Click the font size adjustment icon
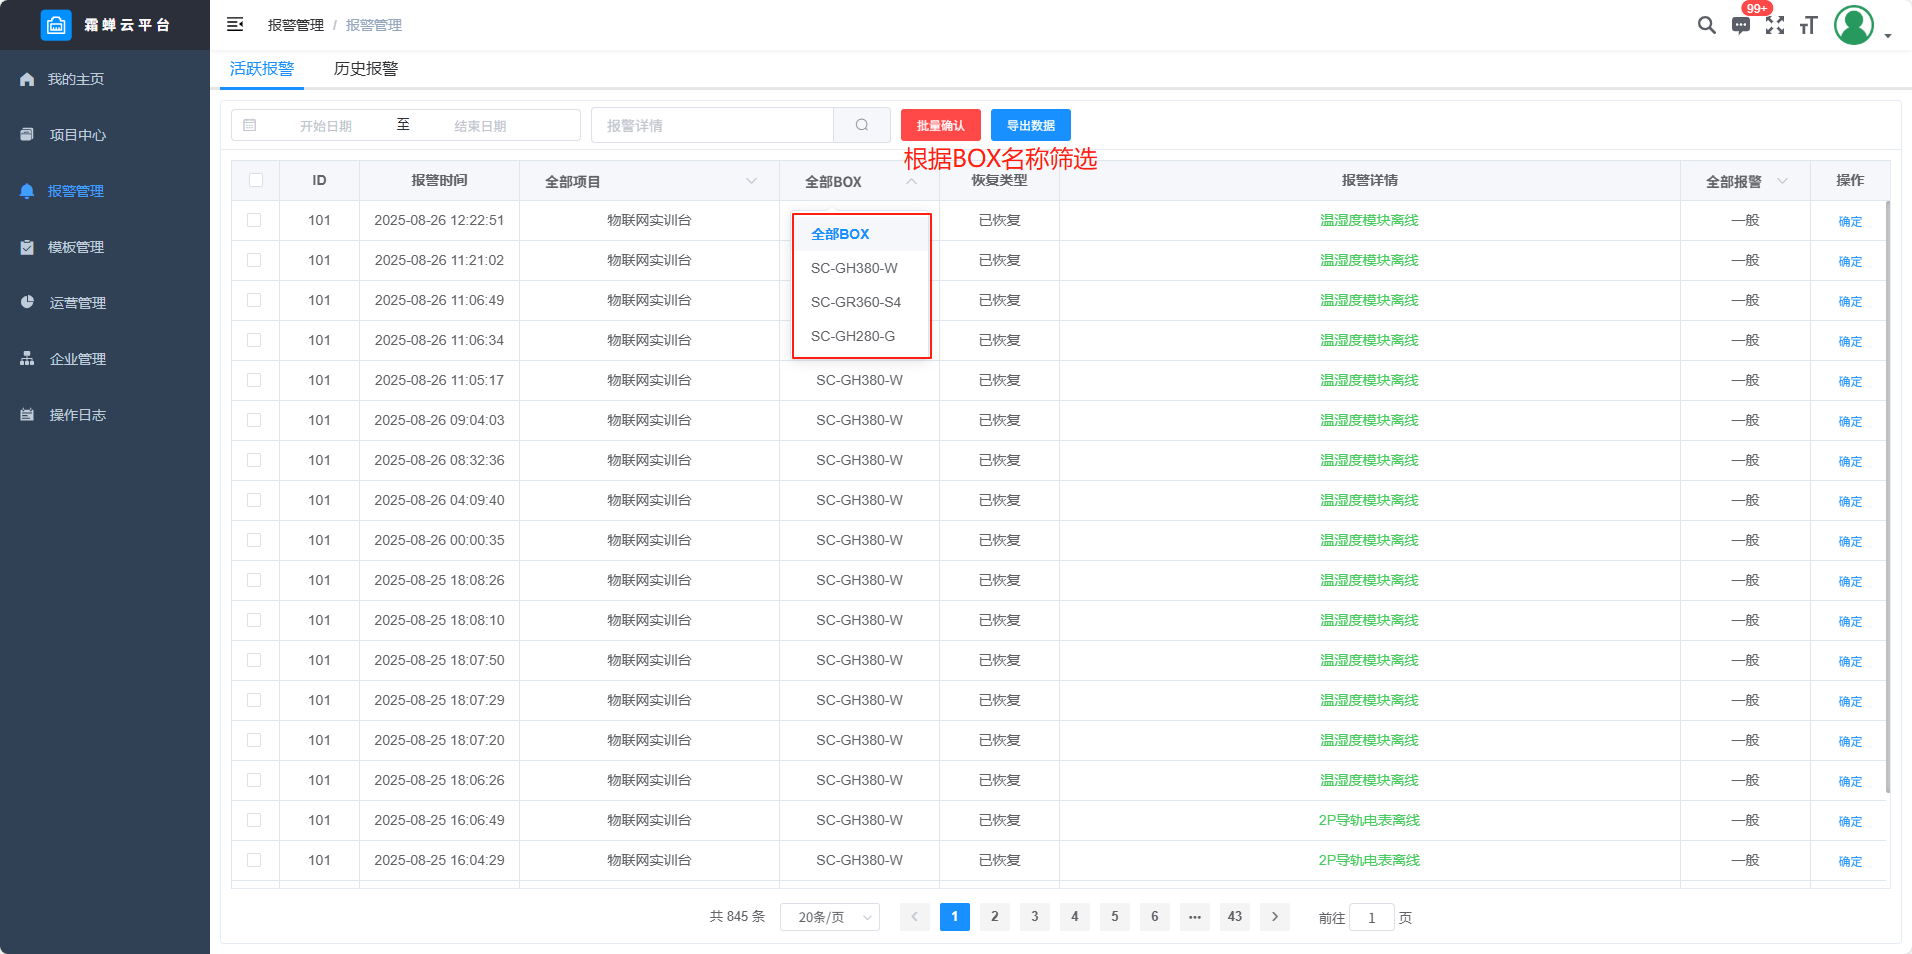 1808,25
